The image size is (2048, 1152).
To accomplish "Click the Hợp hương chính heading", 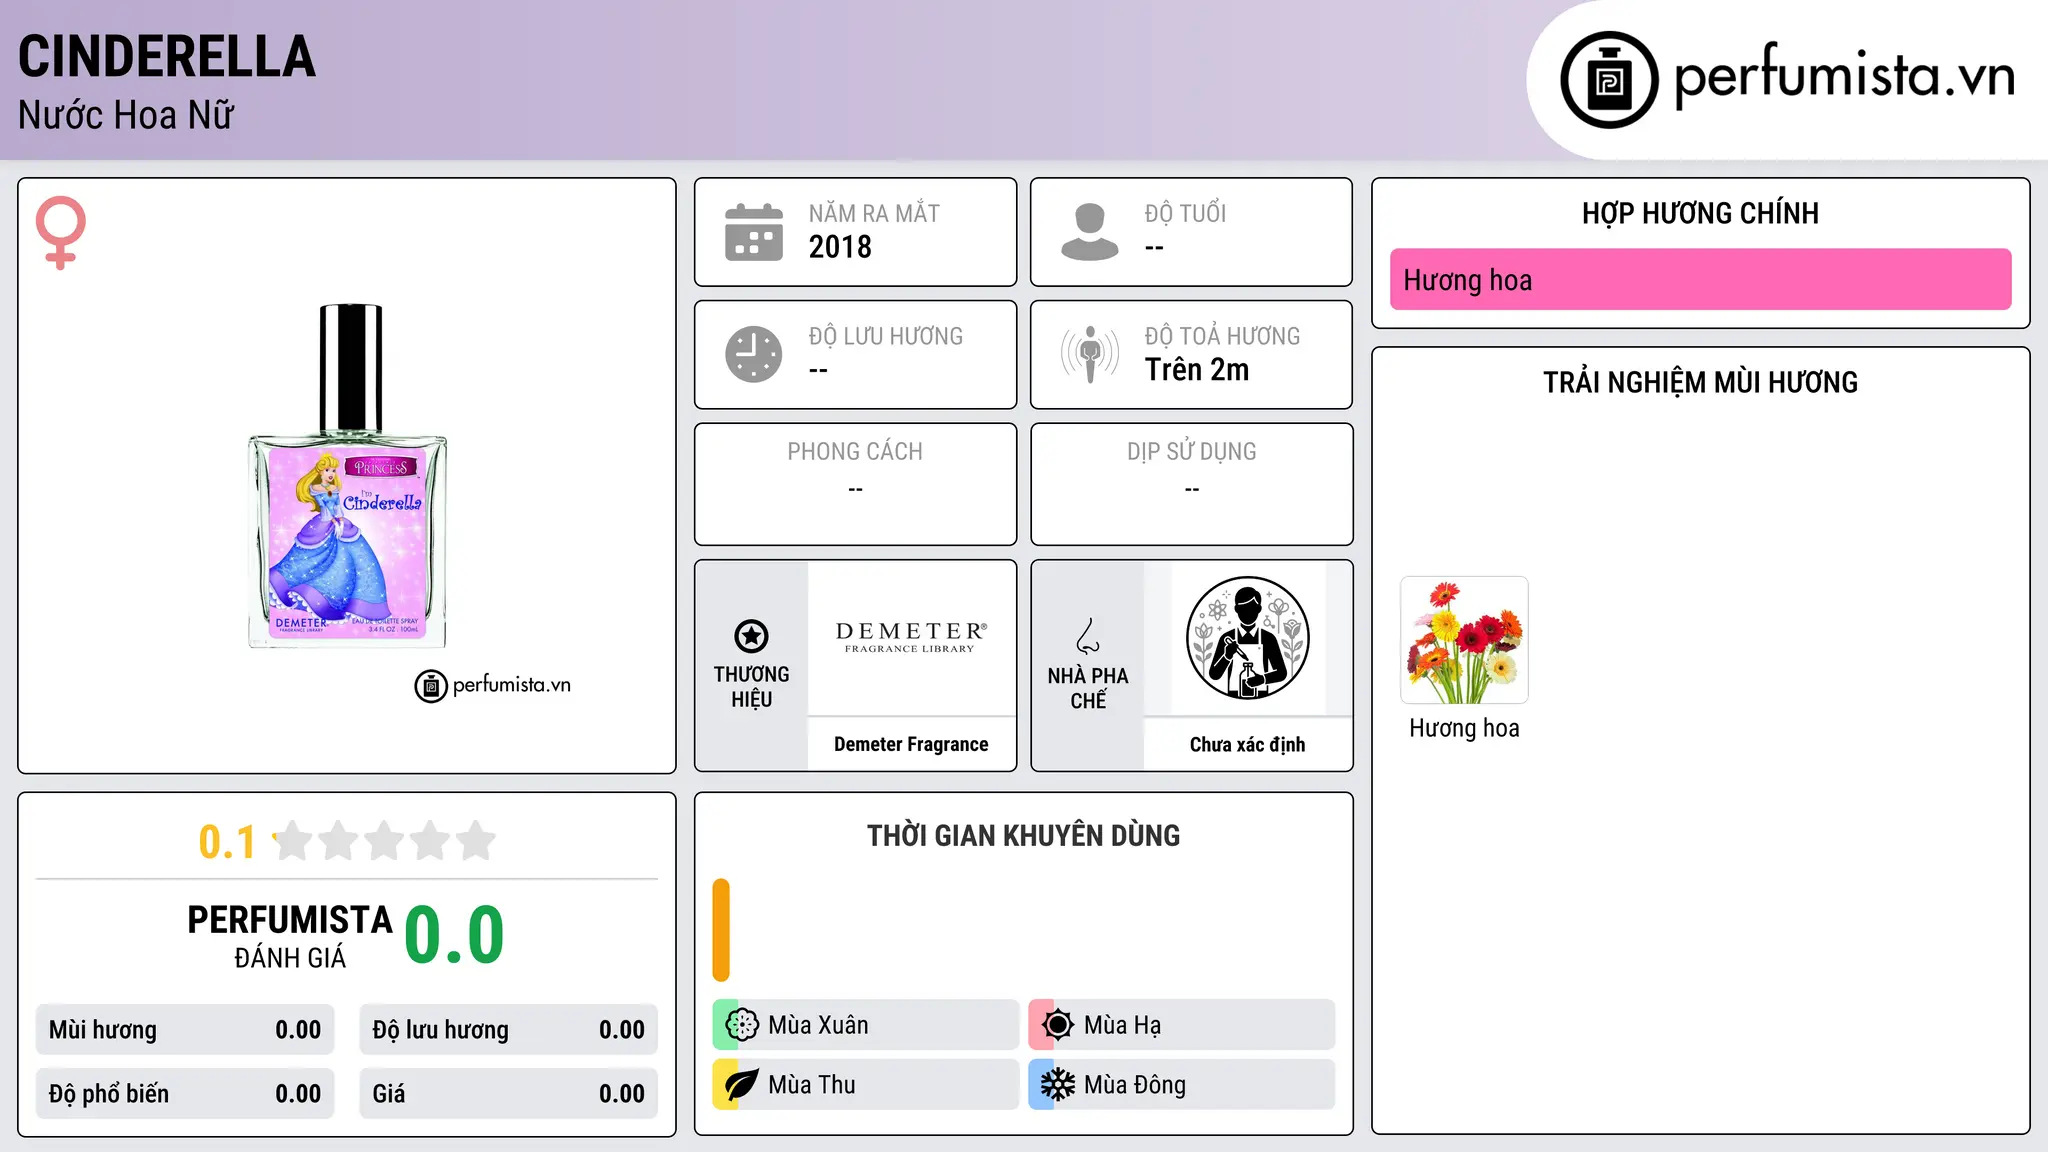I will tap(1700, 213).
